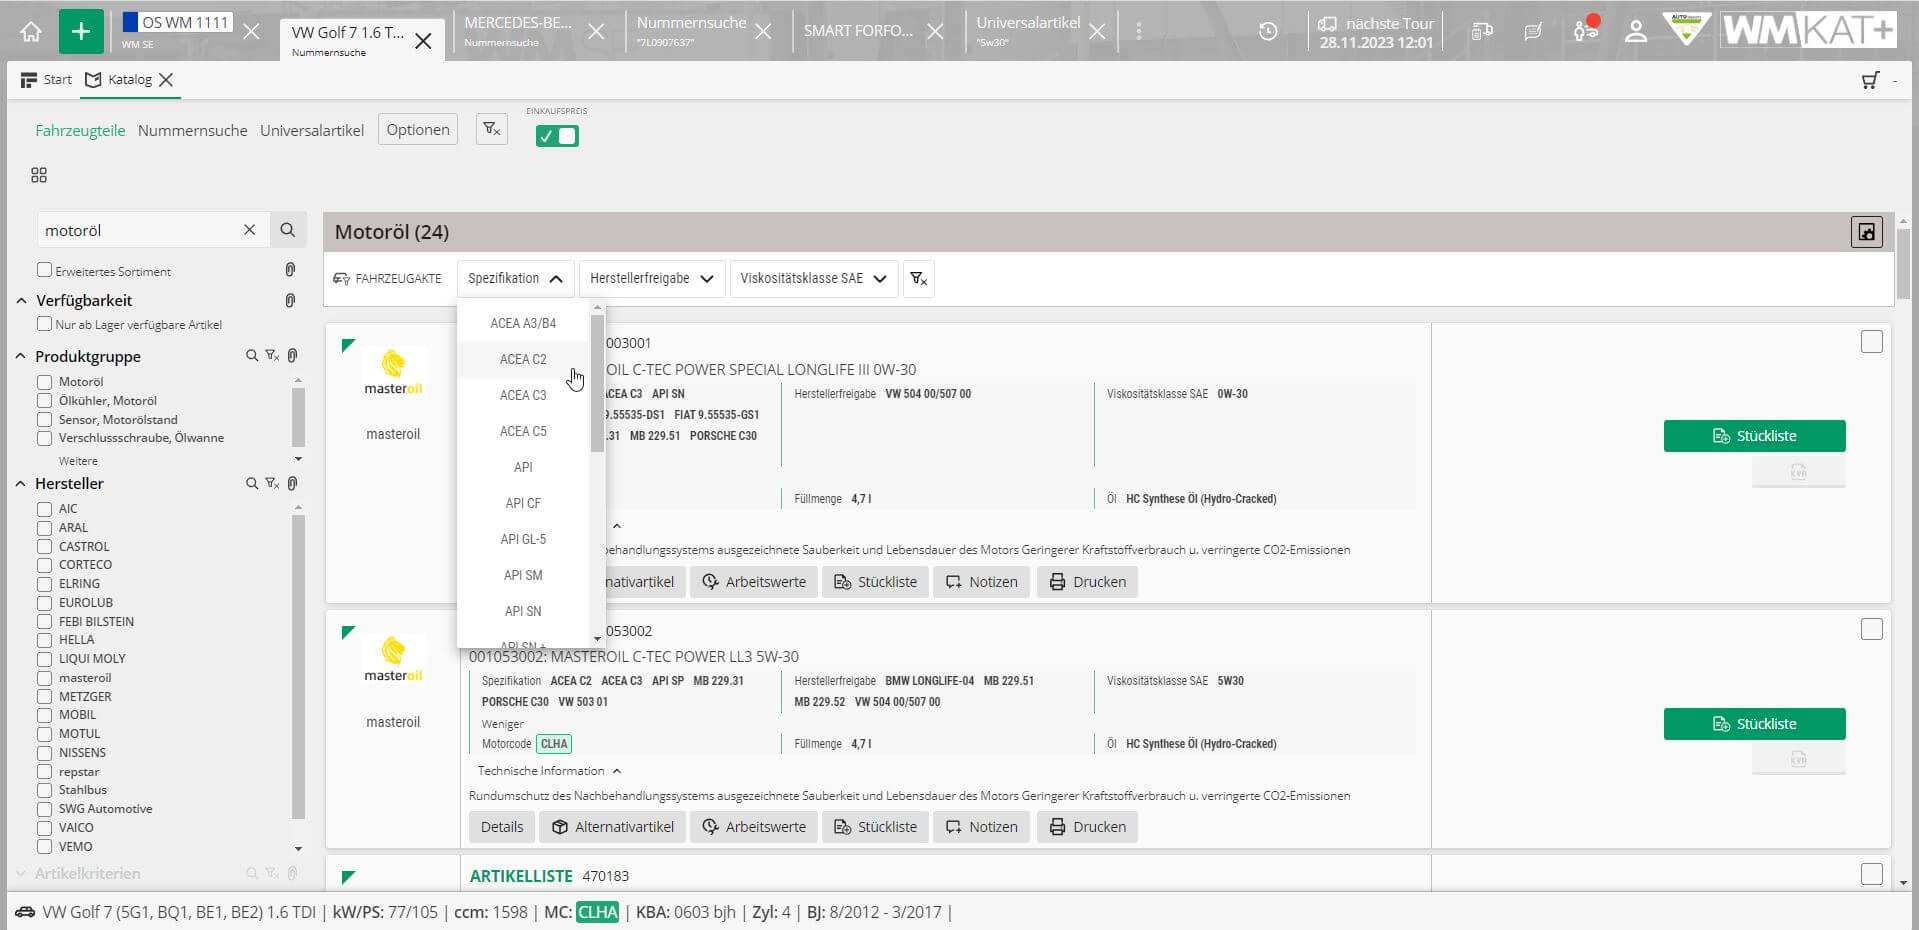Image resolution: width=1919 pixels, height=930 pixels.
Task: Open the notifications icon with red dot
Action: pyautogui.click(x=1586, y=29)
